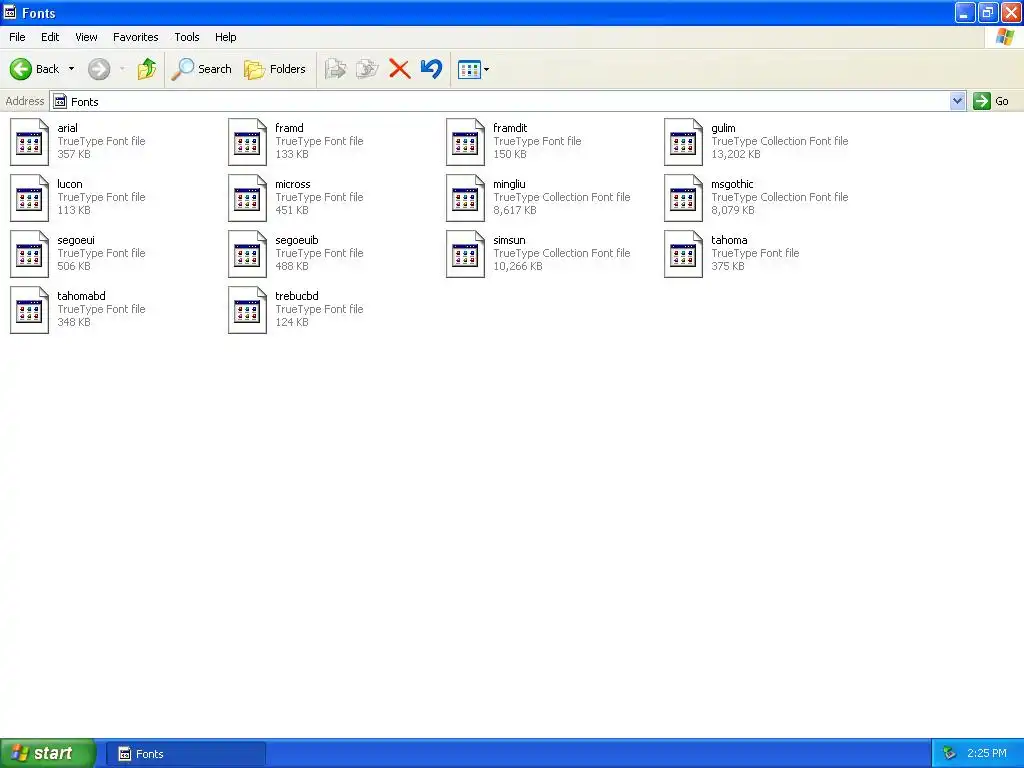Image resolution: width=1024 pixels, height=768 pixels.
Task: Click the Windows flag logo throbber
Action: (1005, 37)
